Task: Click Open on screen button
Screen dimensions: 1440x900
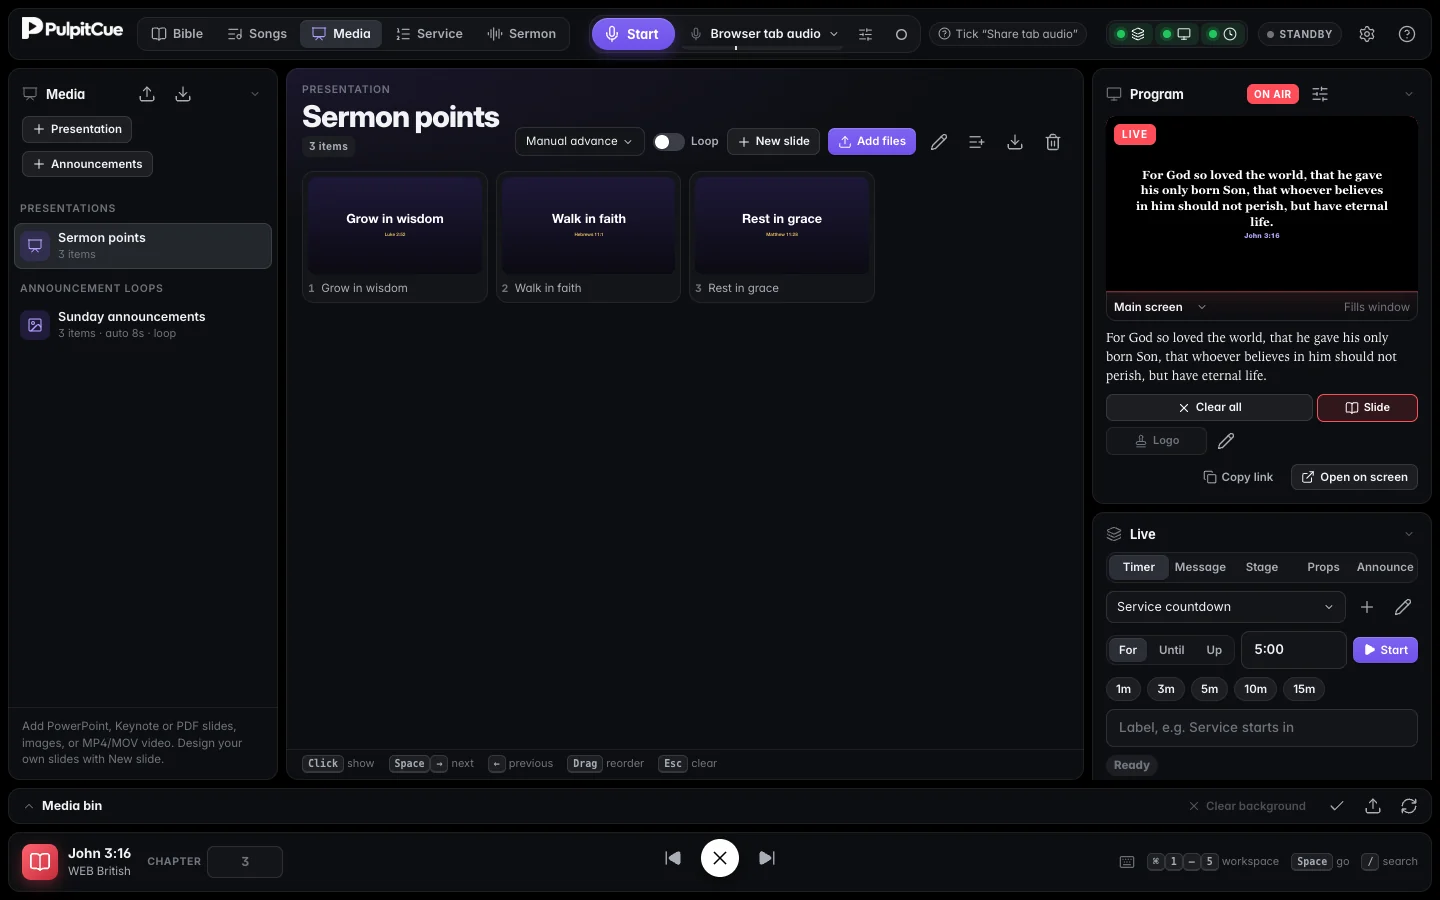Action: coord(1354,477)
